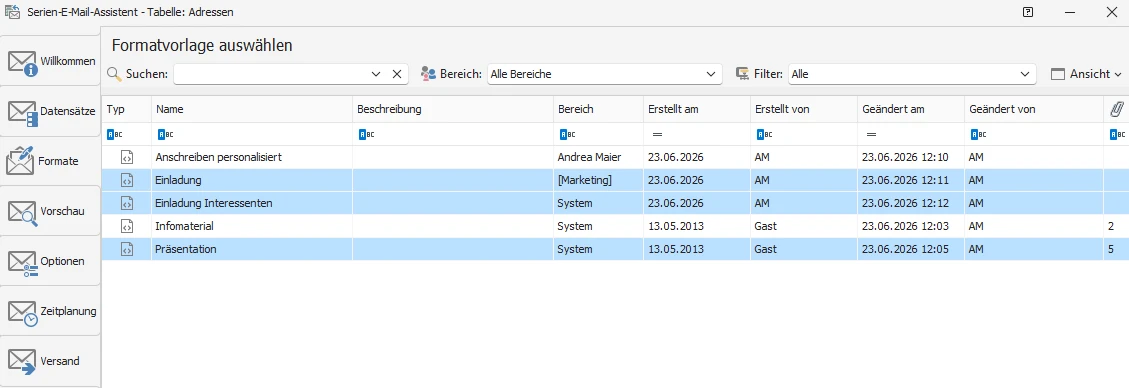Image resolution: width=1129 pixels, height=388 pixels.
Task: Click the 'Andrea Maier' Bereich cell
Action: tap(598, 157)
